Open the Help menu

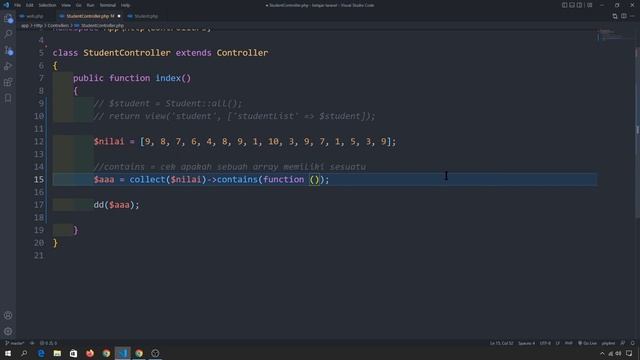click(125, 5)
